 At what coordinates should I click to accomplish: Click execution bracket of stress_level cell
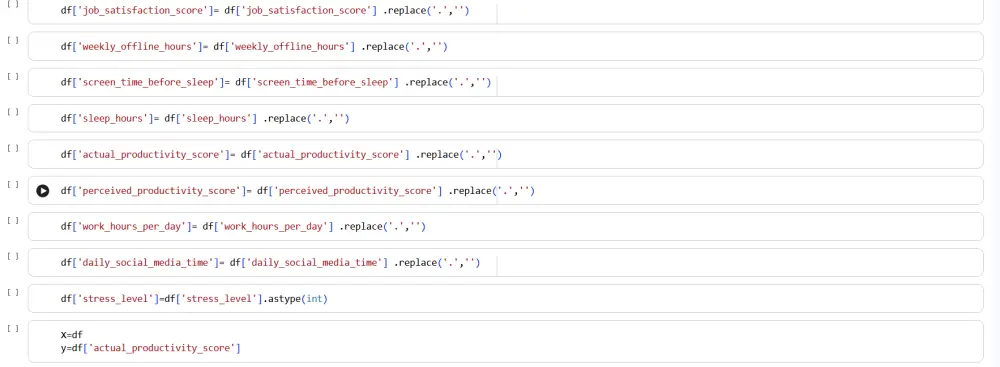pos(13,292)
